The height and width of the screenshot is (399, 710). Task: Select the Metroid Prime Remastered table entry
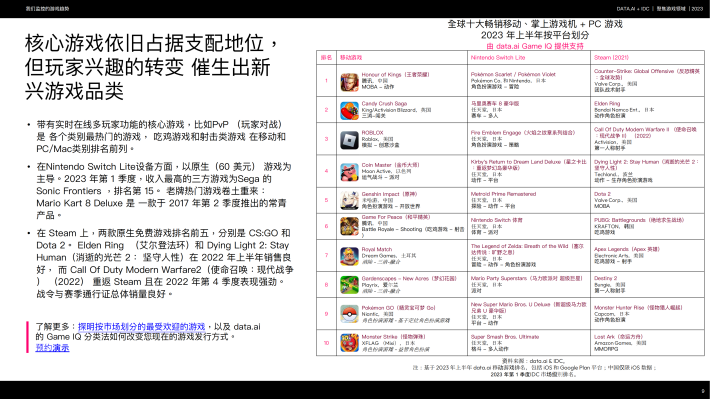tap(503, 194)
